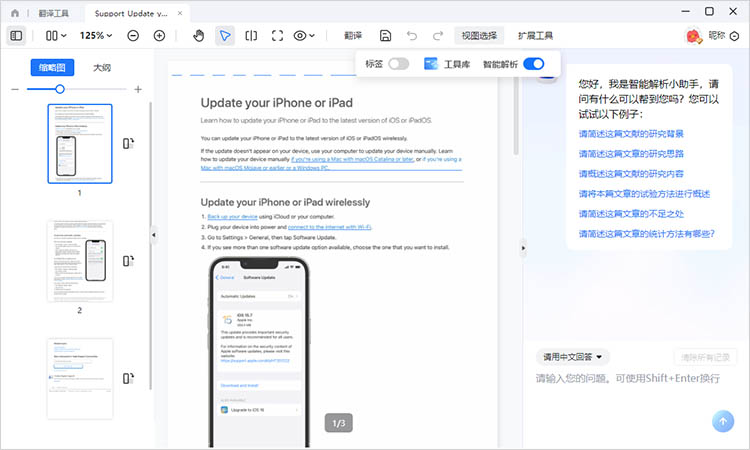Undo the last action
The image size is (750, 450).
[412, 35]
